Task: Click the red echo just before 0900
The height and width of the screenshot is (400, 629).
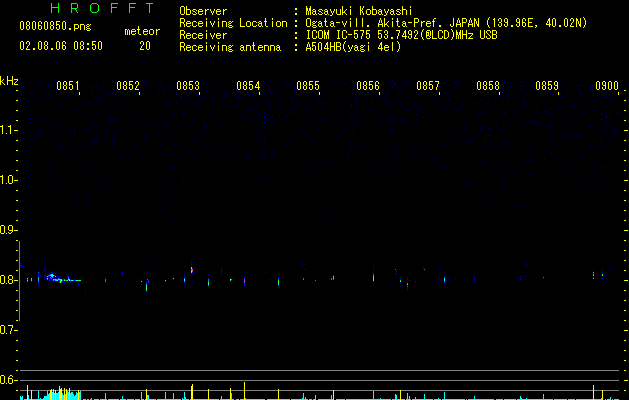Action: coord(593,275)
